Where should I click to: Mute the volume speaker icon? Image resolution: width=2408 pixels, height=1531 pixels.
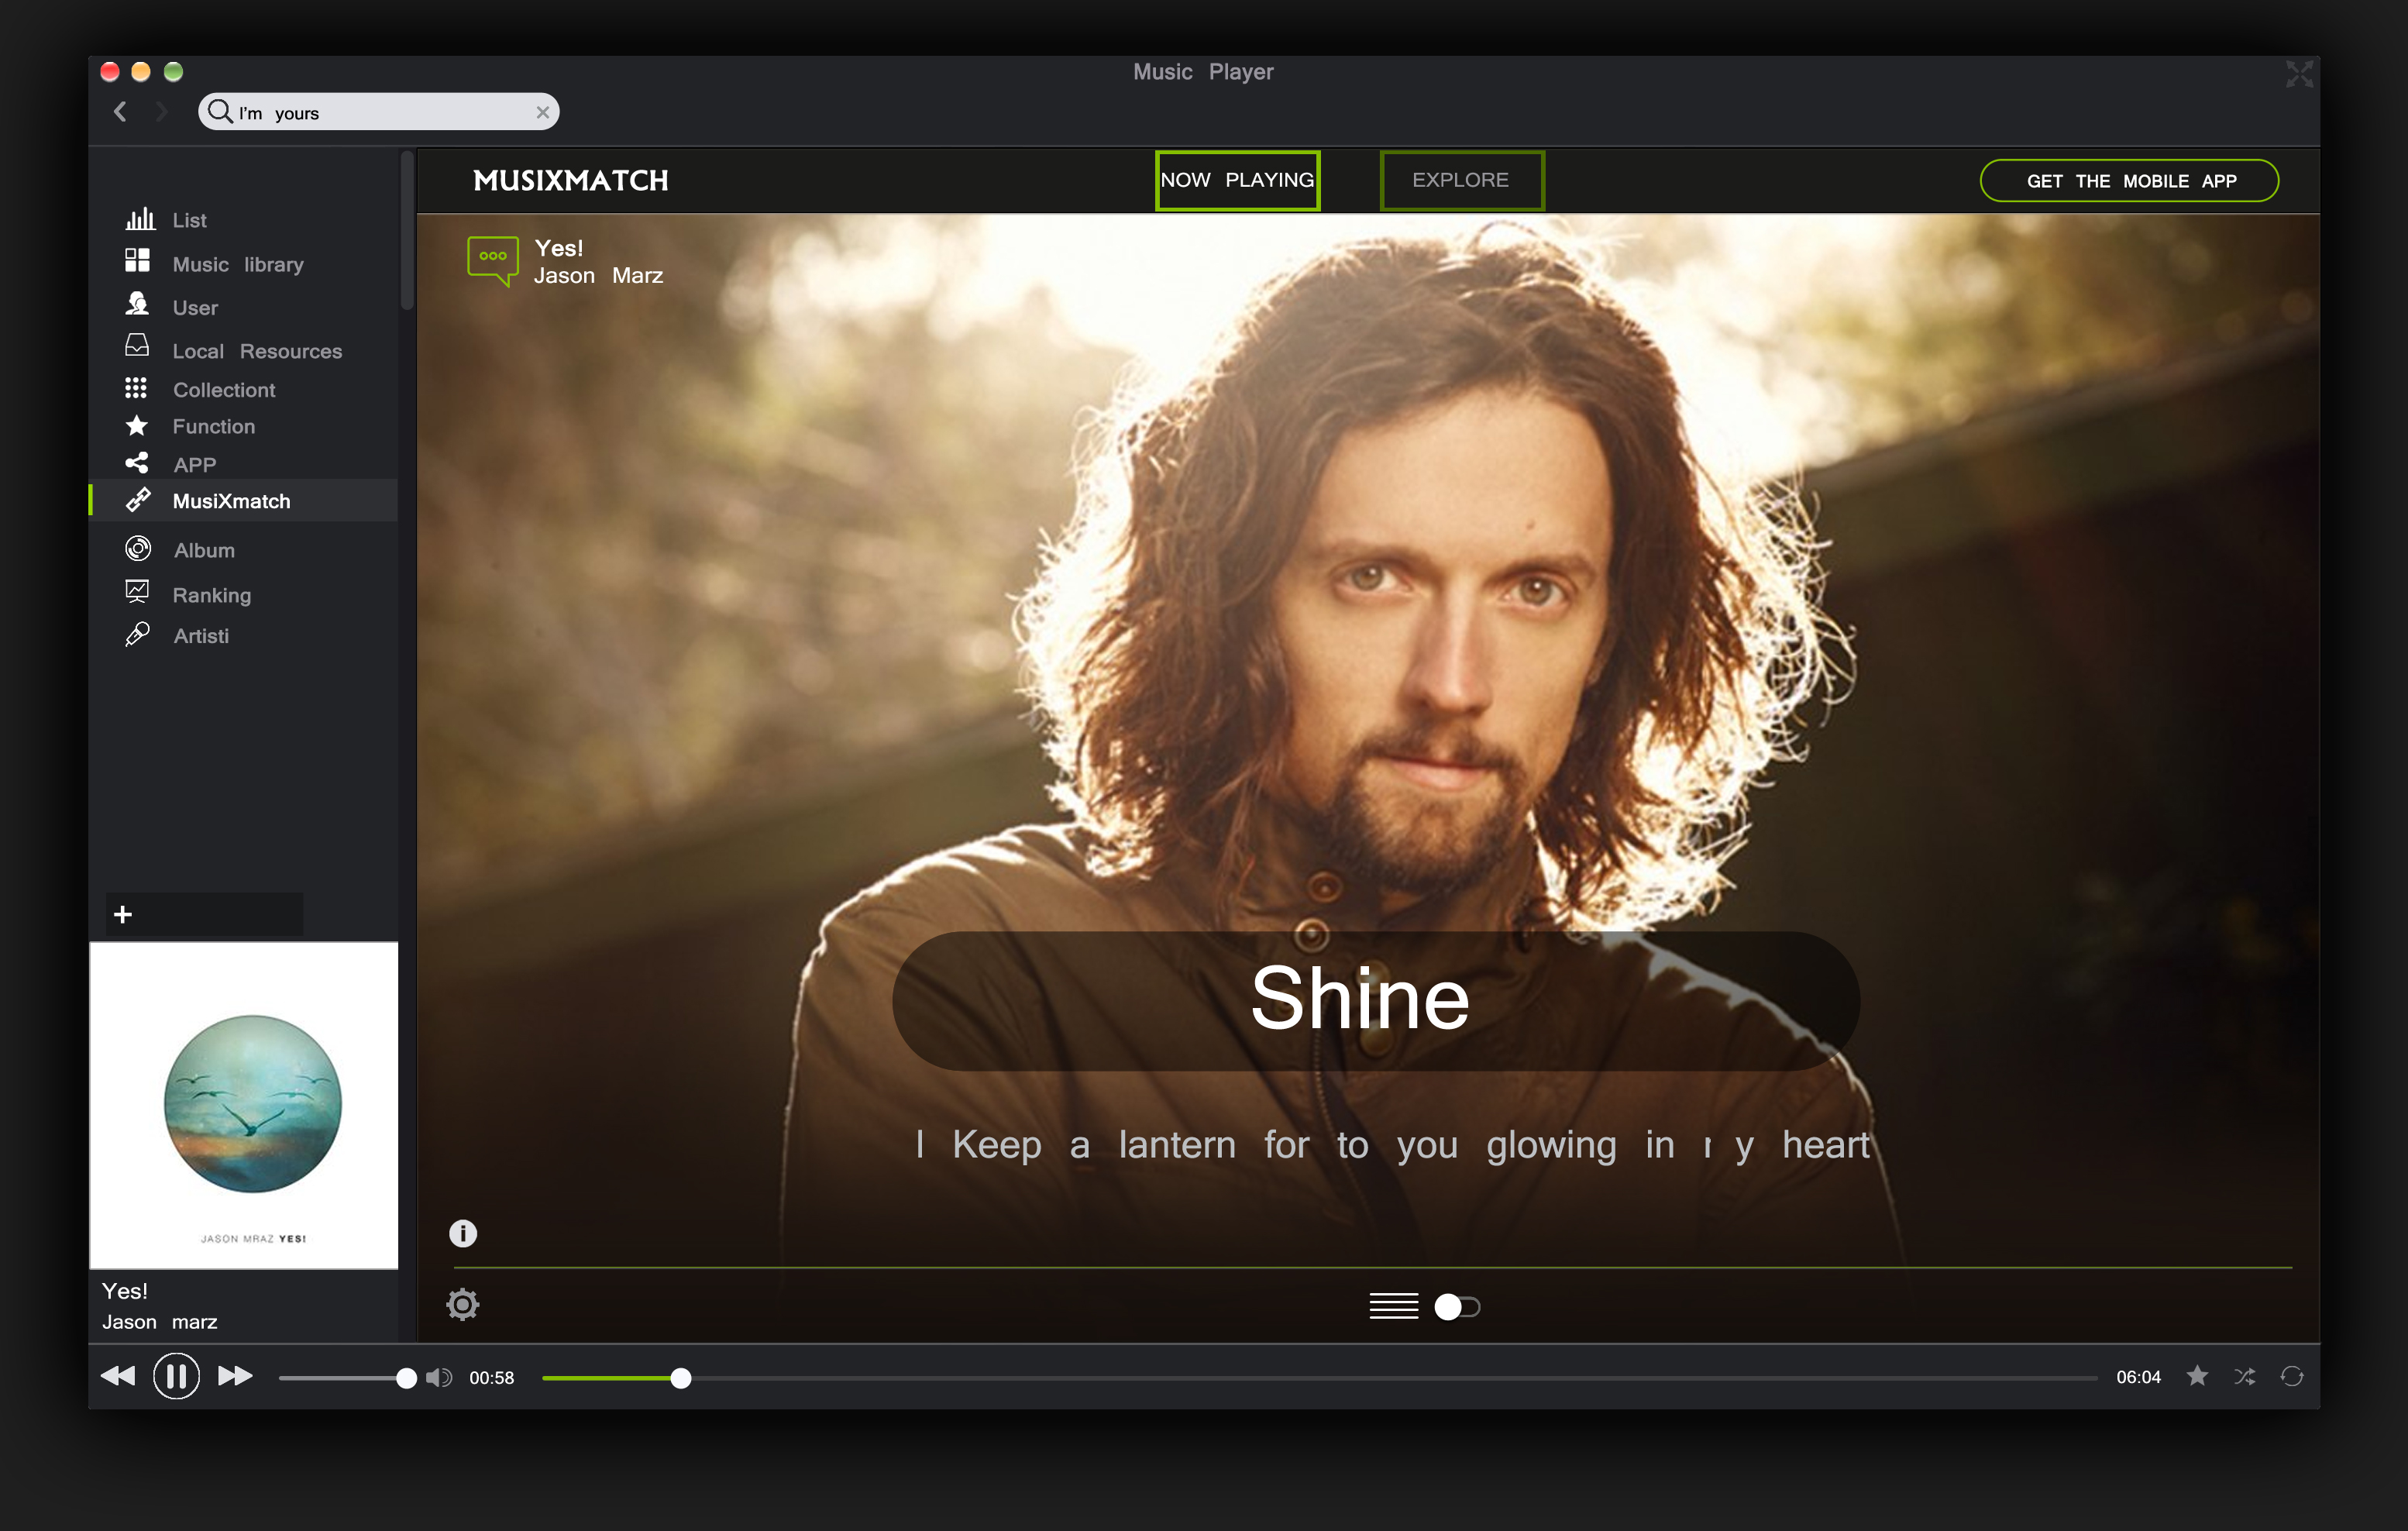click(439, 1377)
